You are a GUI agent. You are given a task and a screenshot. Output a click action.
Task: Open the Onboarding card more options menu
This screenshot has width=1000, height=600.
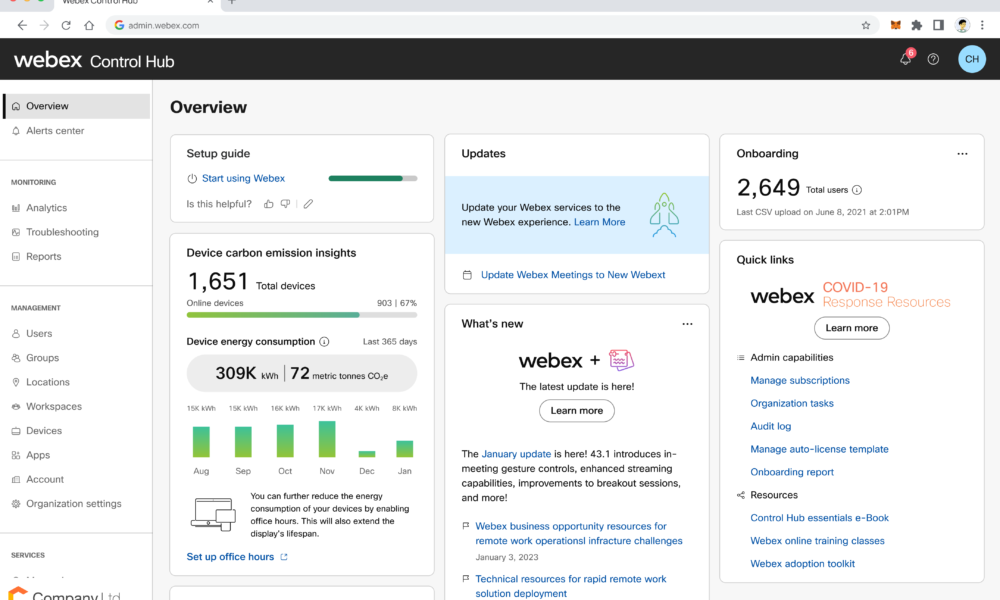962,154
